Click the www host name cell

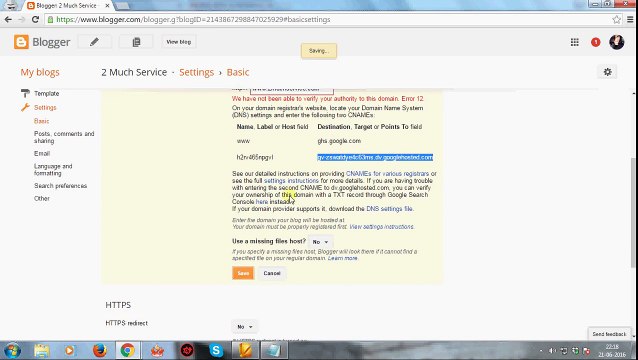pyautogui.click(x=243, y=141)
